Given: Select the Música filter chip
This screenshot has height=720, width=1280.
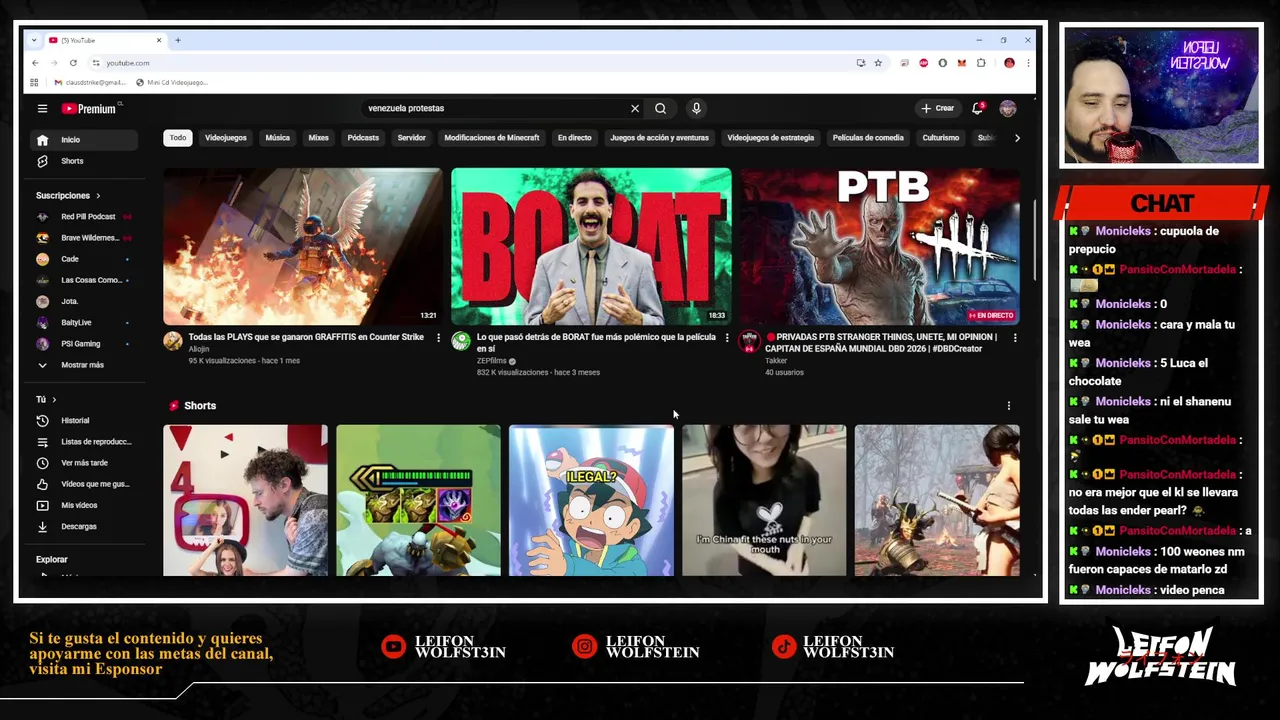Looking at the screenshot, I should [278, 138].
